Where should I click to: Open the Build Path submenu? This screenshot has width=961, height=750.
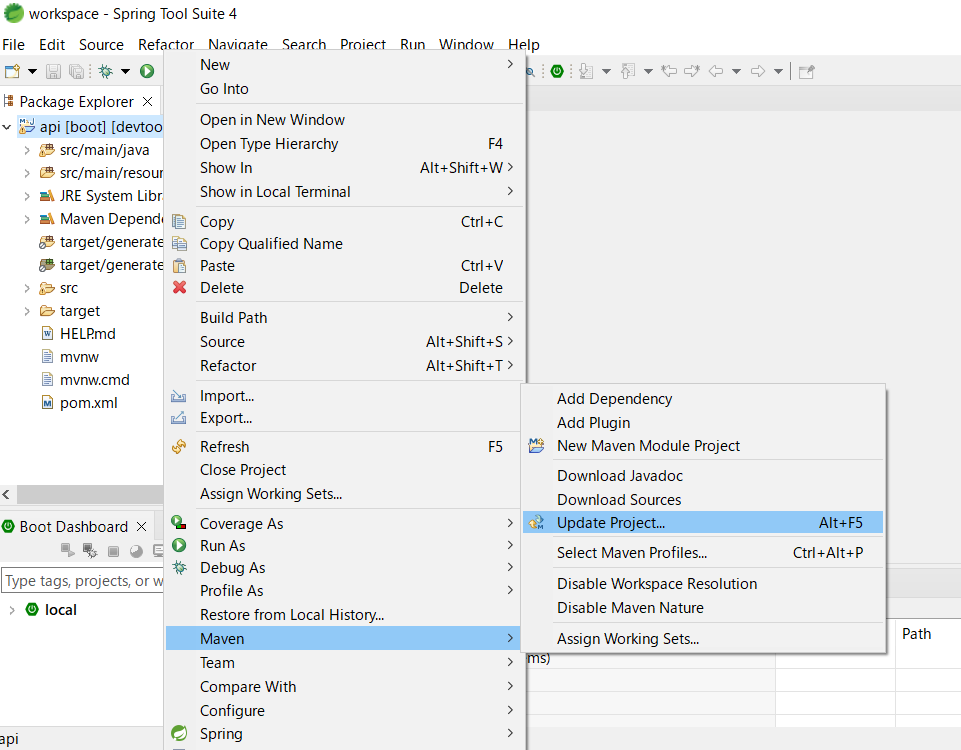(x=344, y=318)
